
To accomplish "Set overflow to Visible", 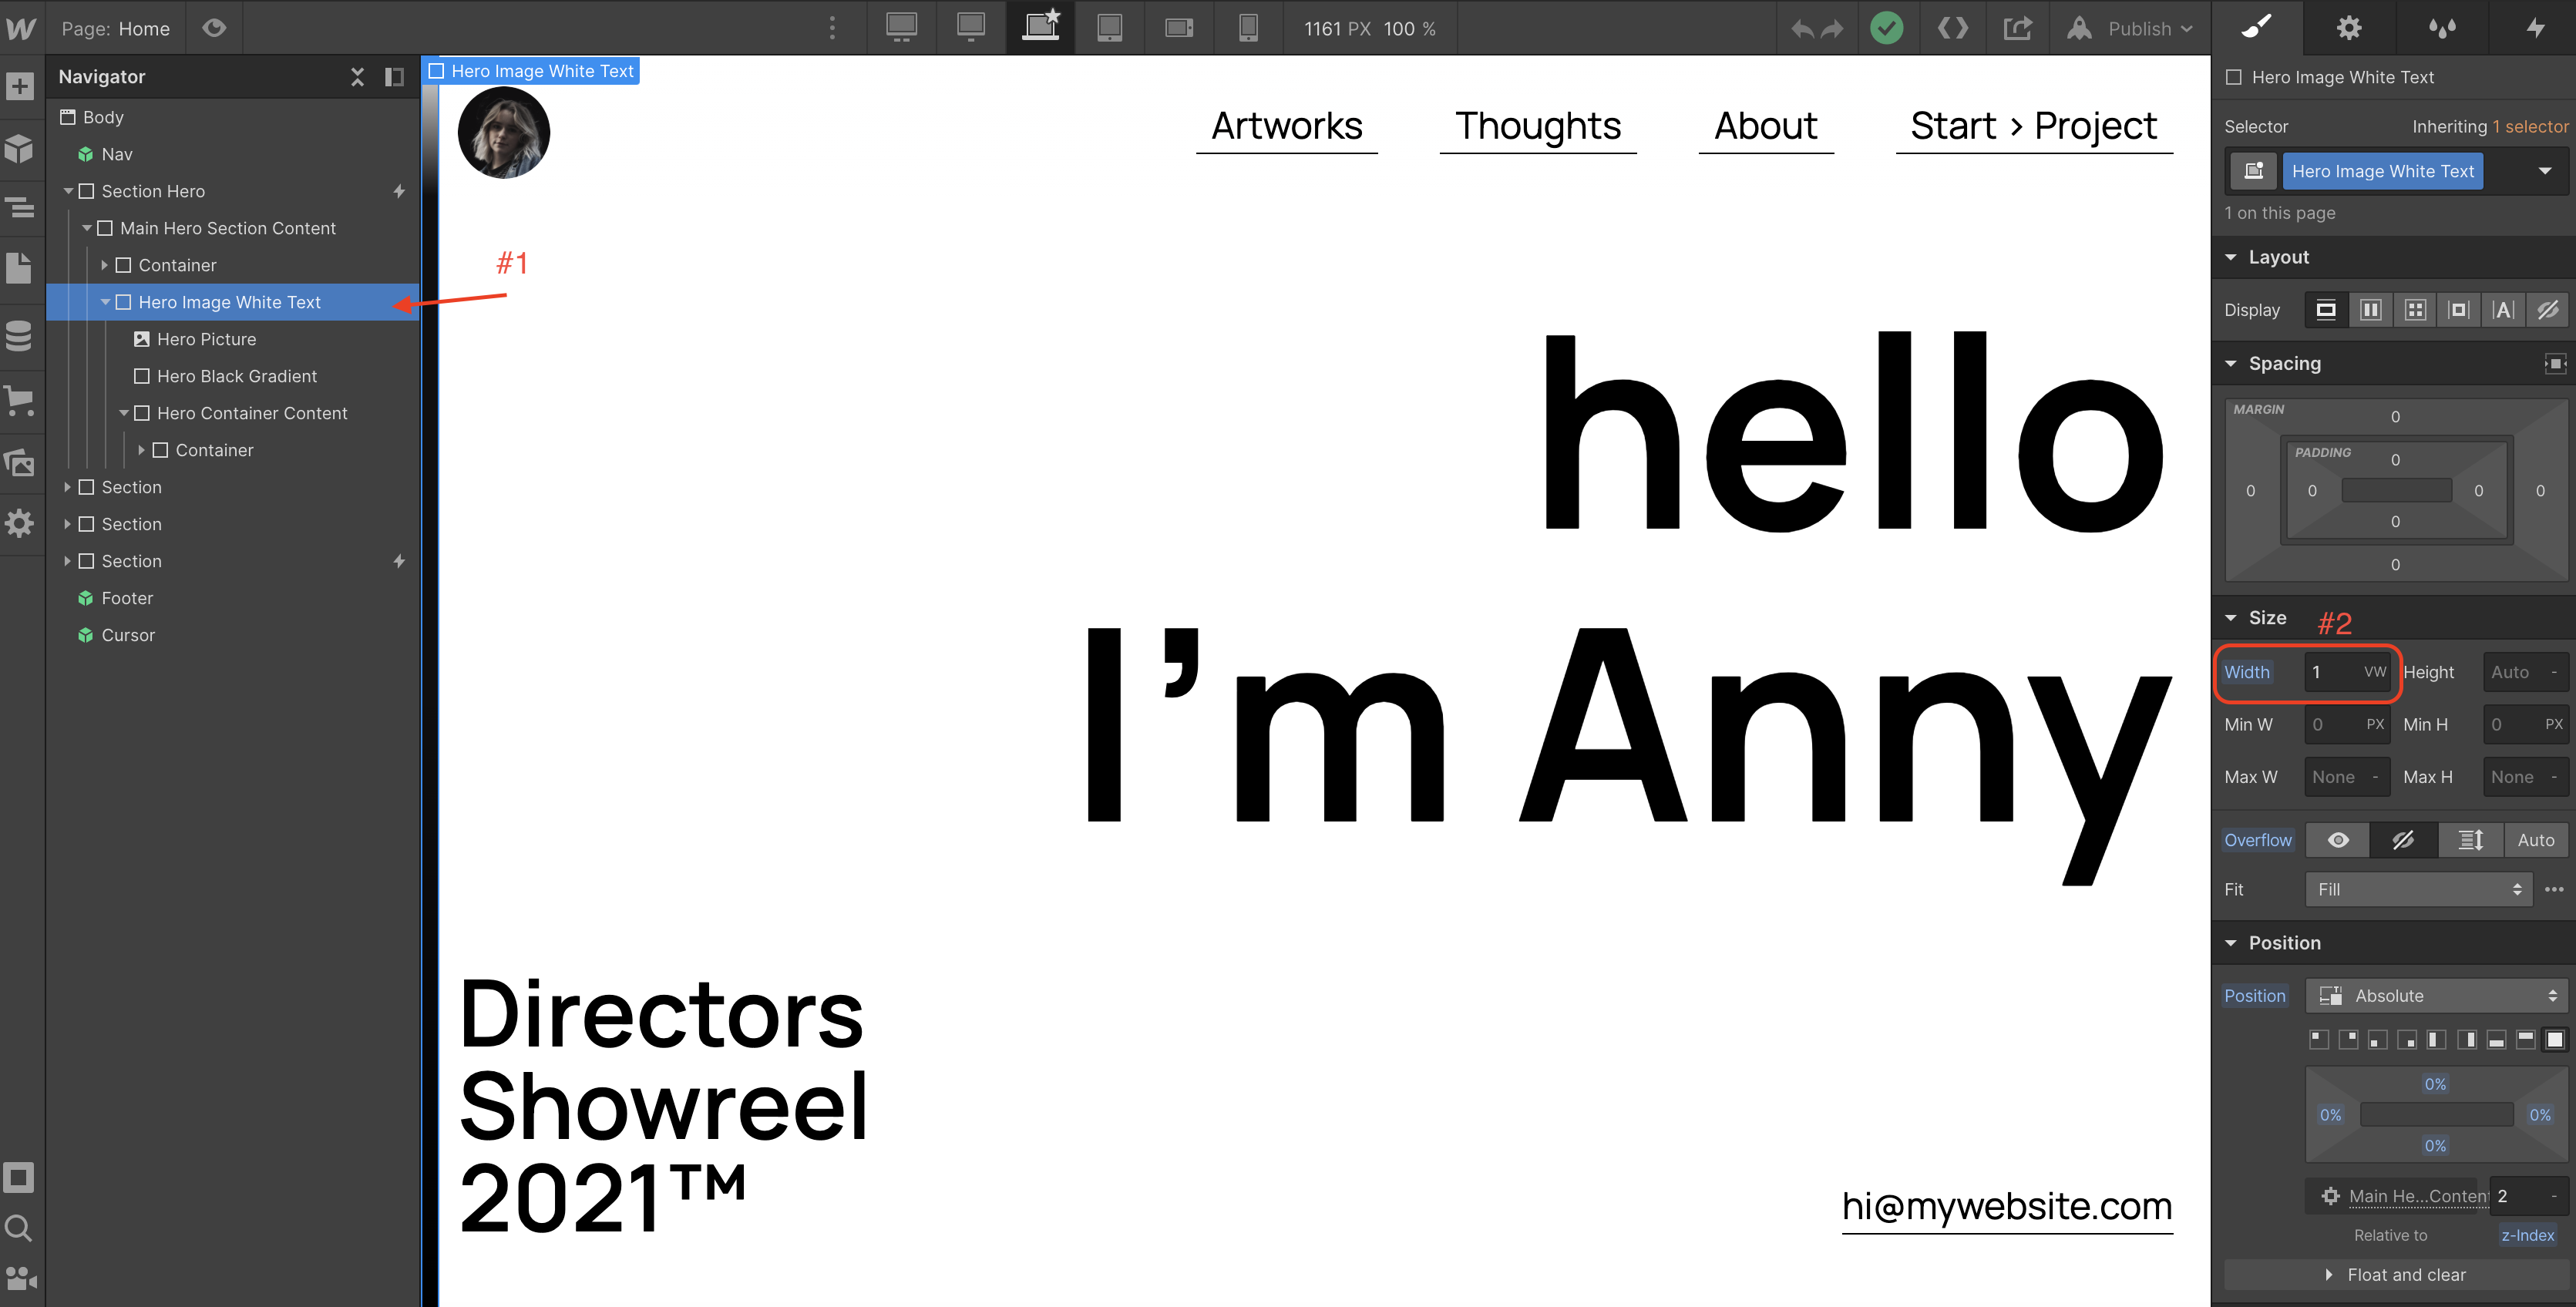I will pyautogui.click(x=2338, y=840).
